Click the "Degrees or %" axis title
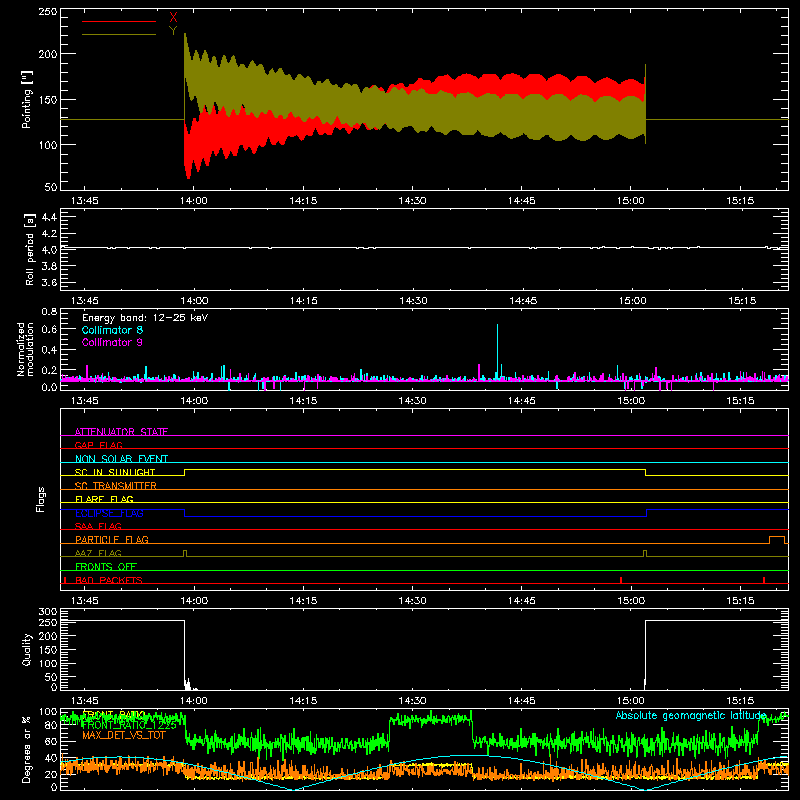Screen dimensions: 800x800 coord(27,749)
